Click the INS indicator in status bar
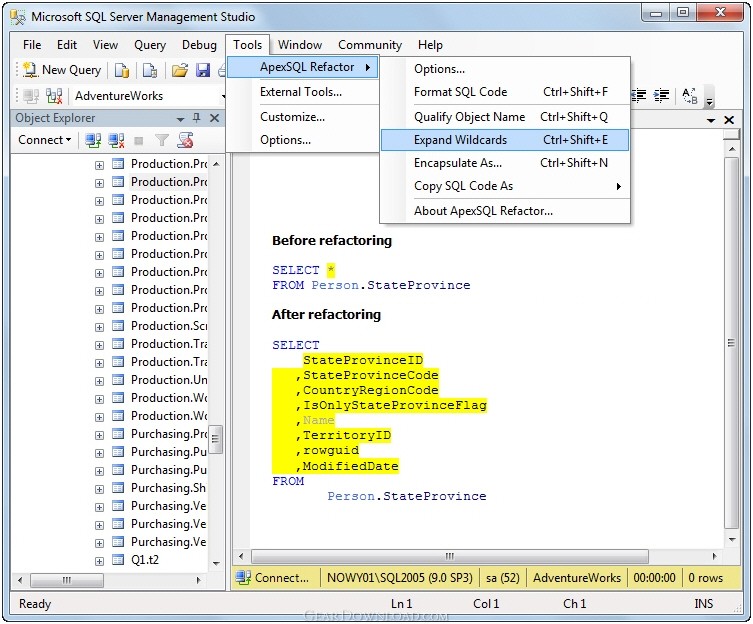The width and height of the screenshot is (753, 624). (x=704, y=604)
